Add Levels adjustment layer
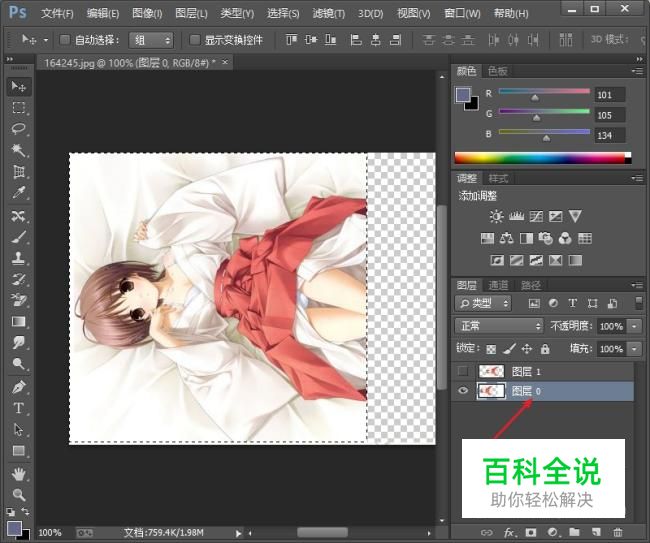This screenshot has height=543, width=650. coord(516,216)
